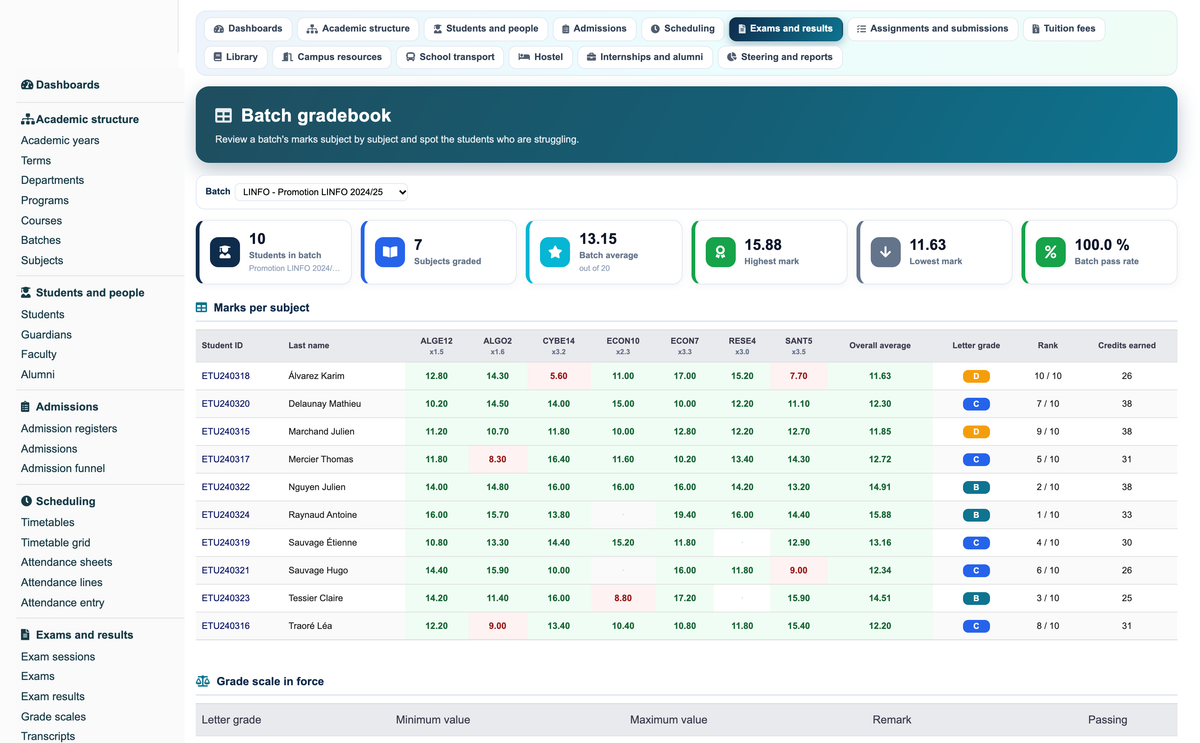
Task: Open student ETU240317 record
Action: pyautogui.click(x=226, y=460)
